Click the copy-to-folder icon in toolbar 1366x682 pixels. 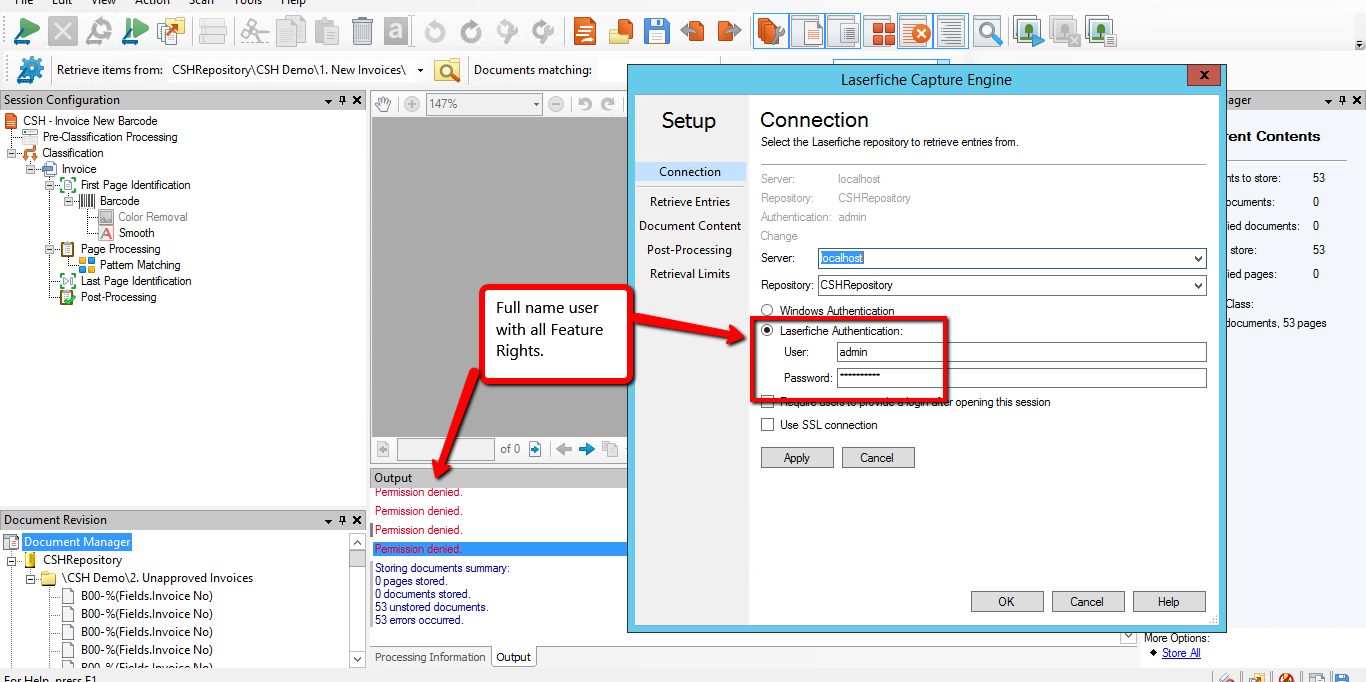coord(171,32)
